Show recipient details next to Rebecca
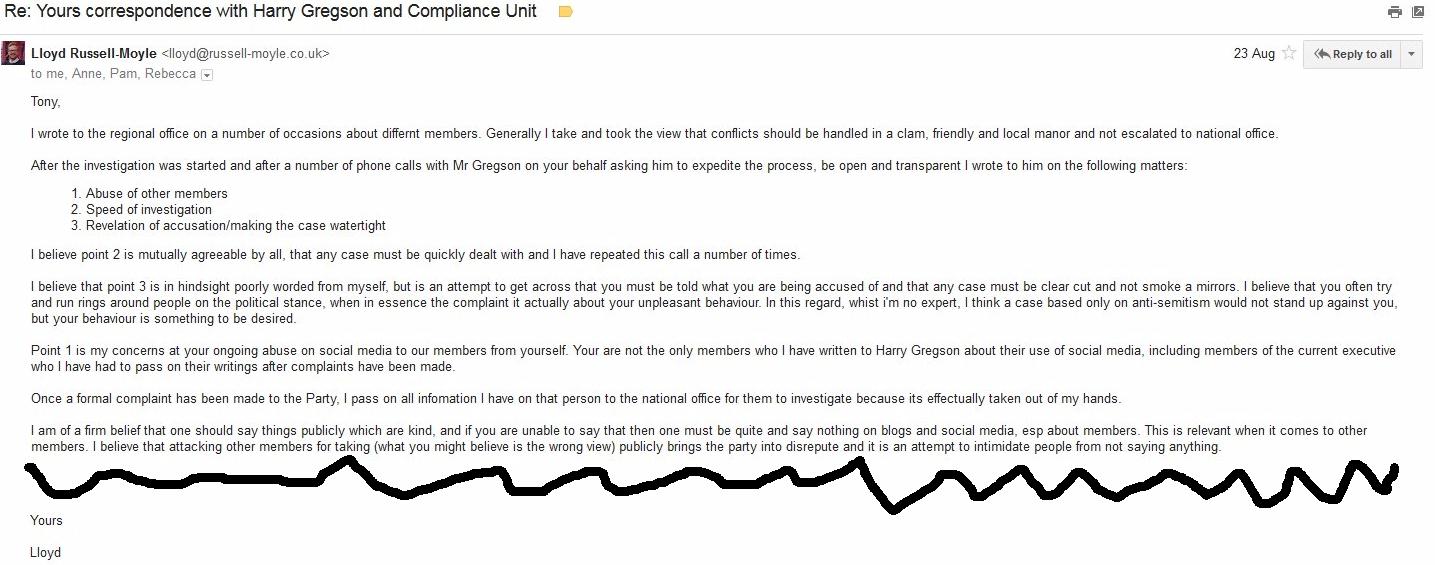The image size is (1435, 565). point(207,75)
